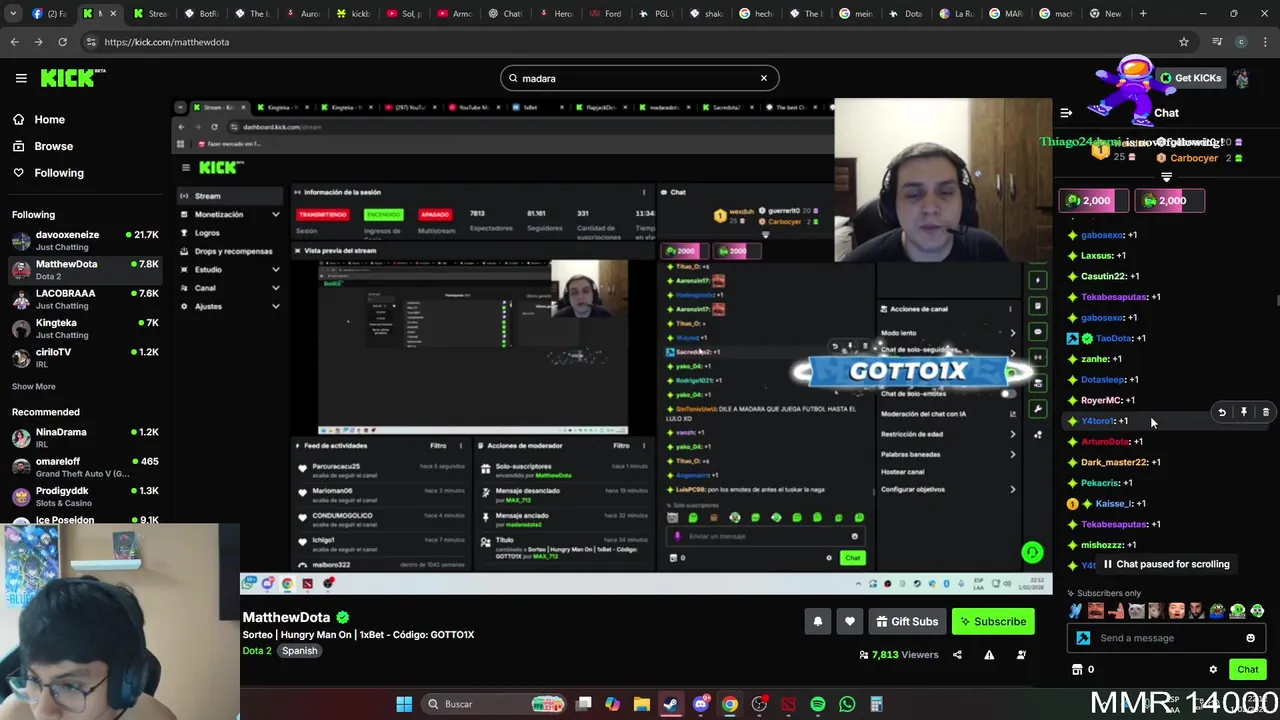Switch to the Facebook browser tab
Screen dimensions: 1280x720
click(50, 14)
